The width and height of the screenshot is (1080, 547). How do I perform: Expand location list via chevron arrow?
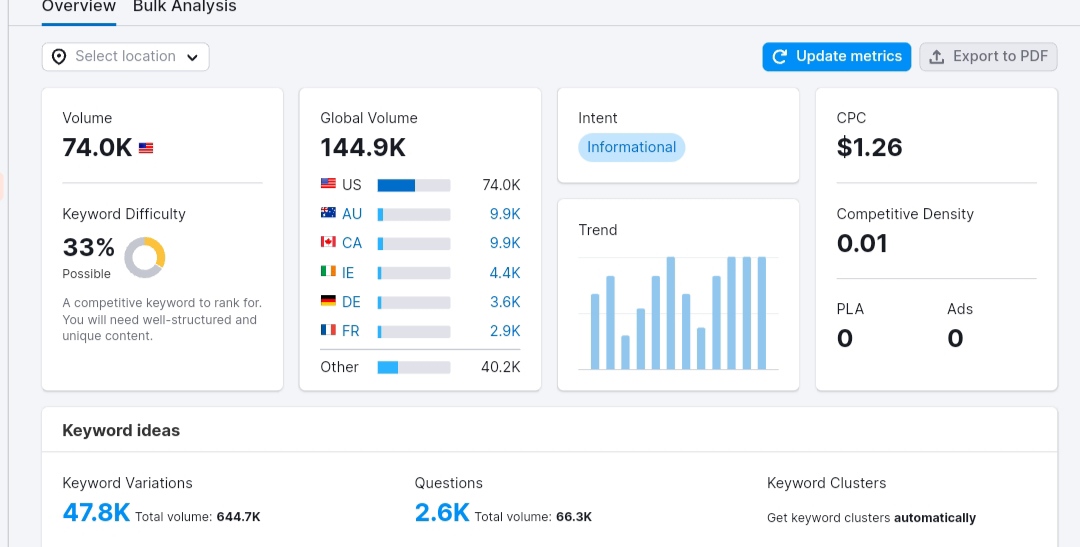click(193, 57)
